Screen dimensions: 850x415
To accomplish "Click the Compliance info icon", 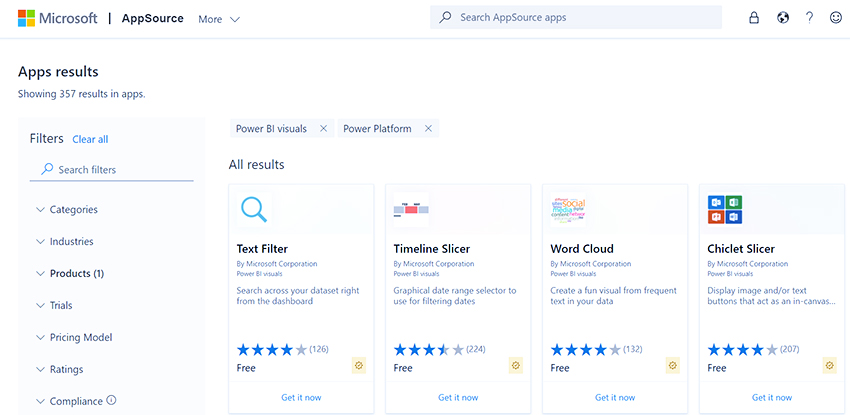I will [112, 400].
